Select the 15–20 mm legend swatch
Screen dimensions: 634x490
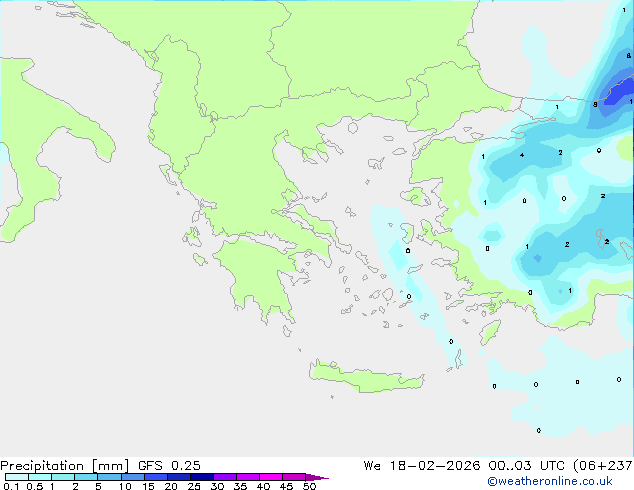(x=155, y=477)
